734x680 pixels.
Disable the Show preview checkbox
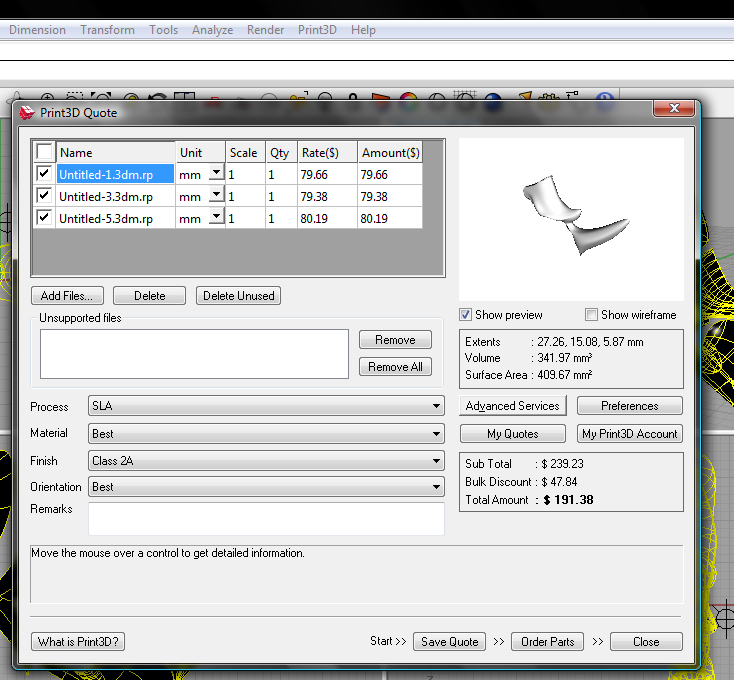point(465,314)
